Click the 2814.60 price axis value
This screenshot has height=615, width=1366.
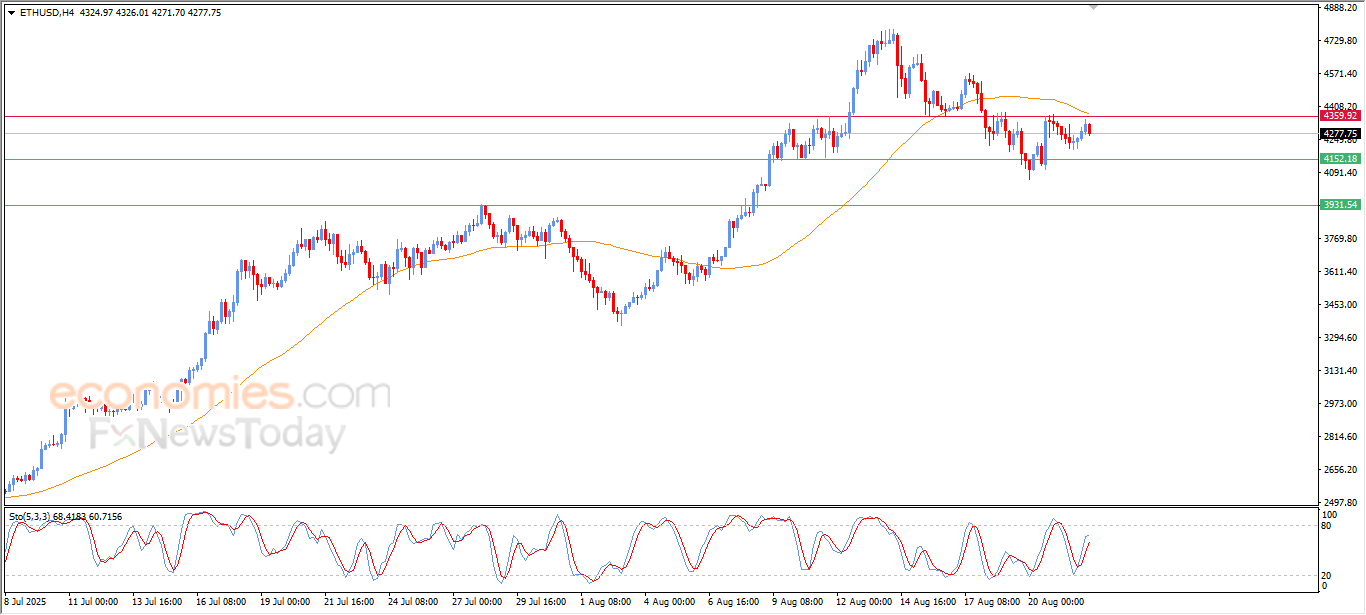[x=1340, y=437]
